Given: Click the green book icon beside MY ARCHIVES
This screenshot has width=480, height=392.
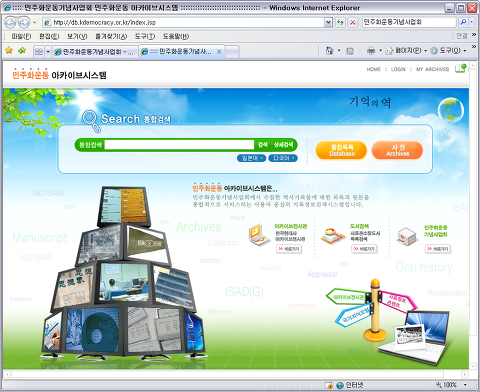Looking at the screenshot, I should pos(461,68).
